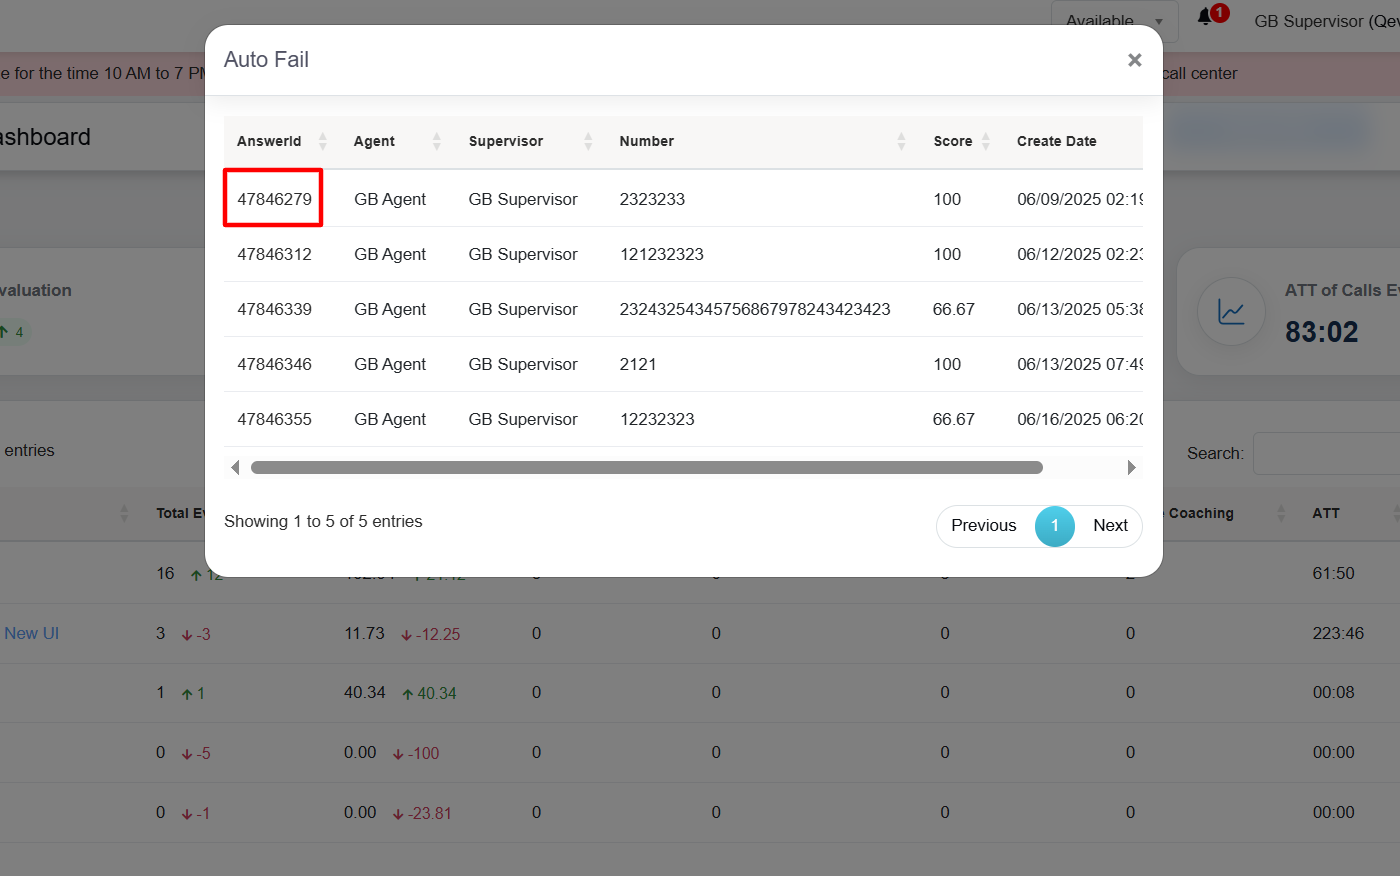The height and width of the screenshot is (876, 1400).
Task: Open the notification bell icon
Action: point(1206,17)
